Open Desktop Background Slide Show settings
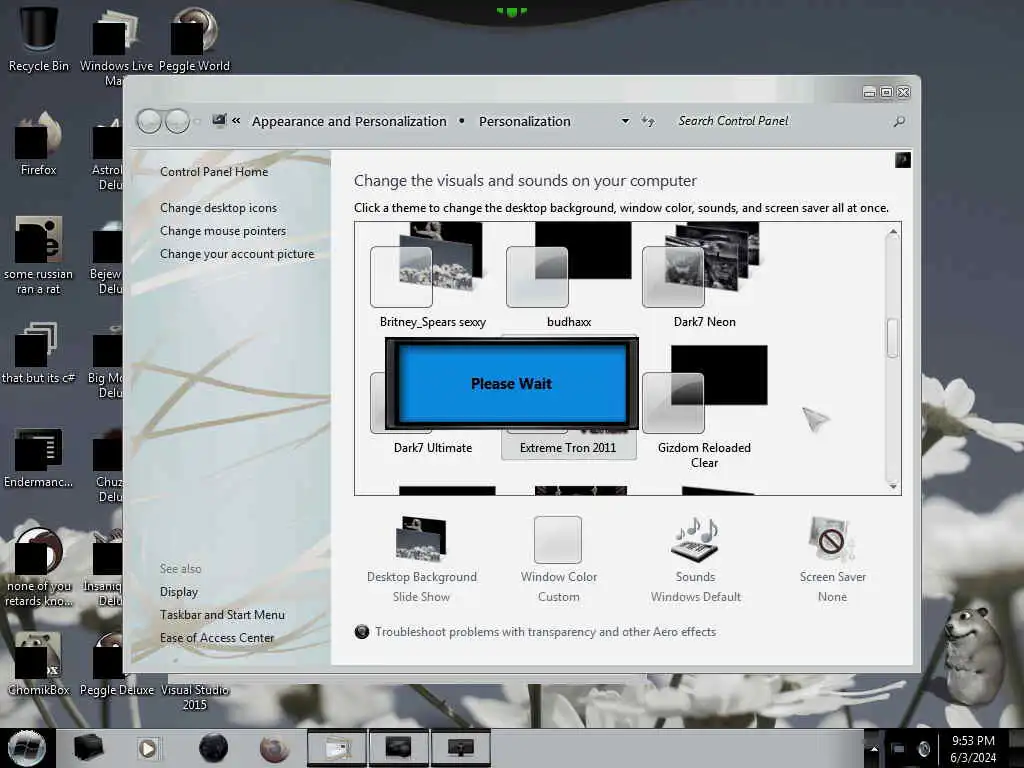1024x768 pixels. pyautogui.click(x=421, y=559)
